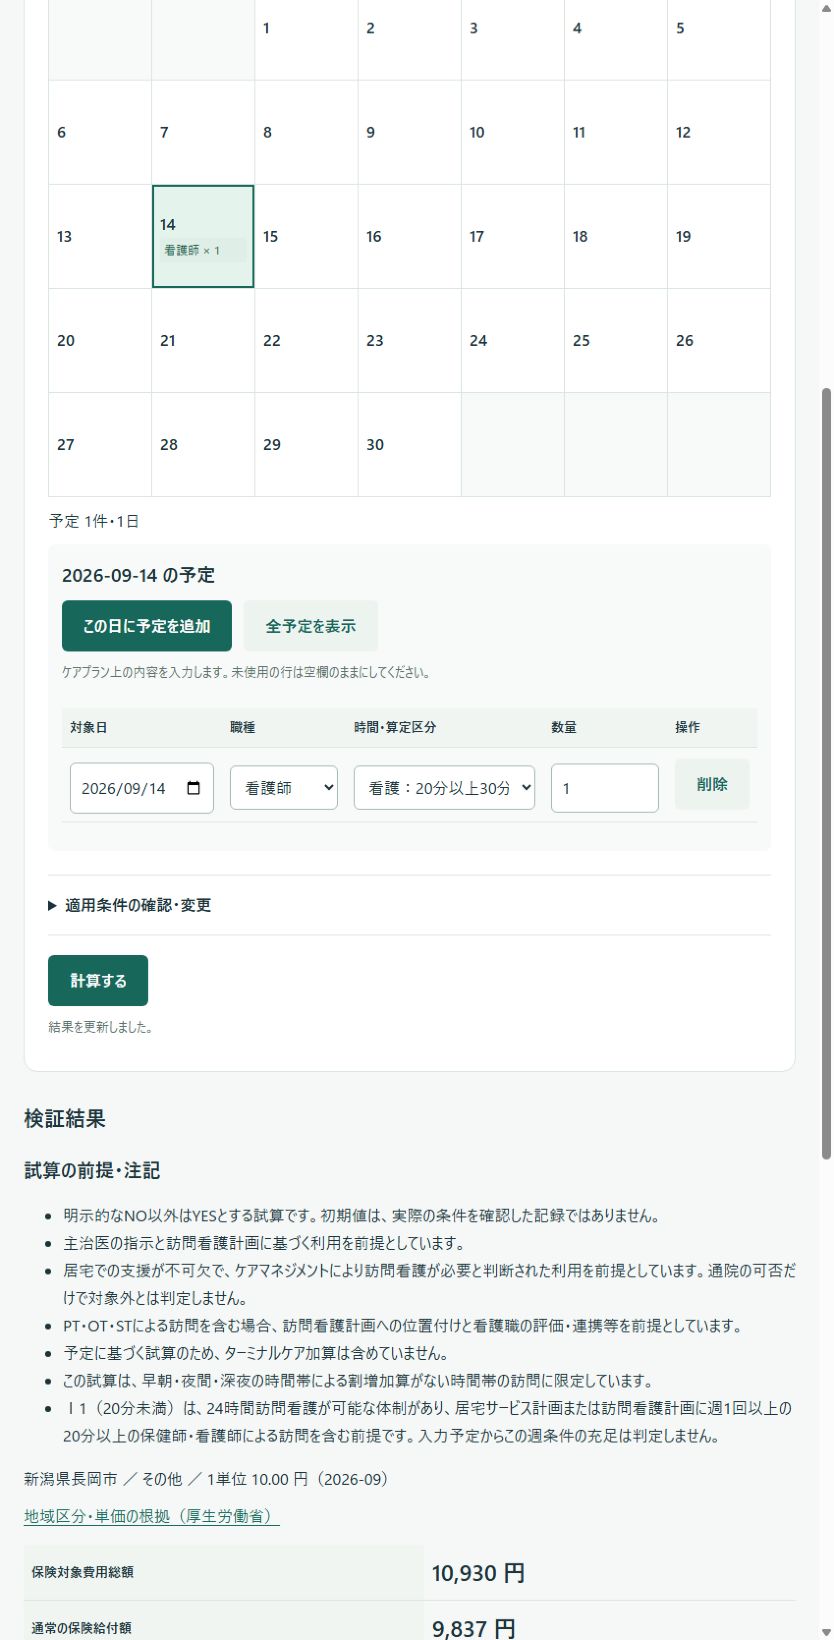This screenshot has width=834, height=1640.
Task: Select calendar day 12
Action: [x=718, y=132]
